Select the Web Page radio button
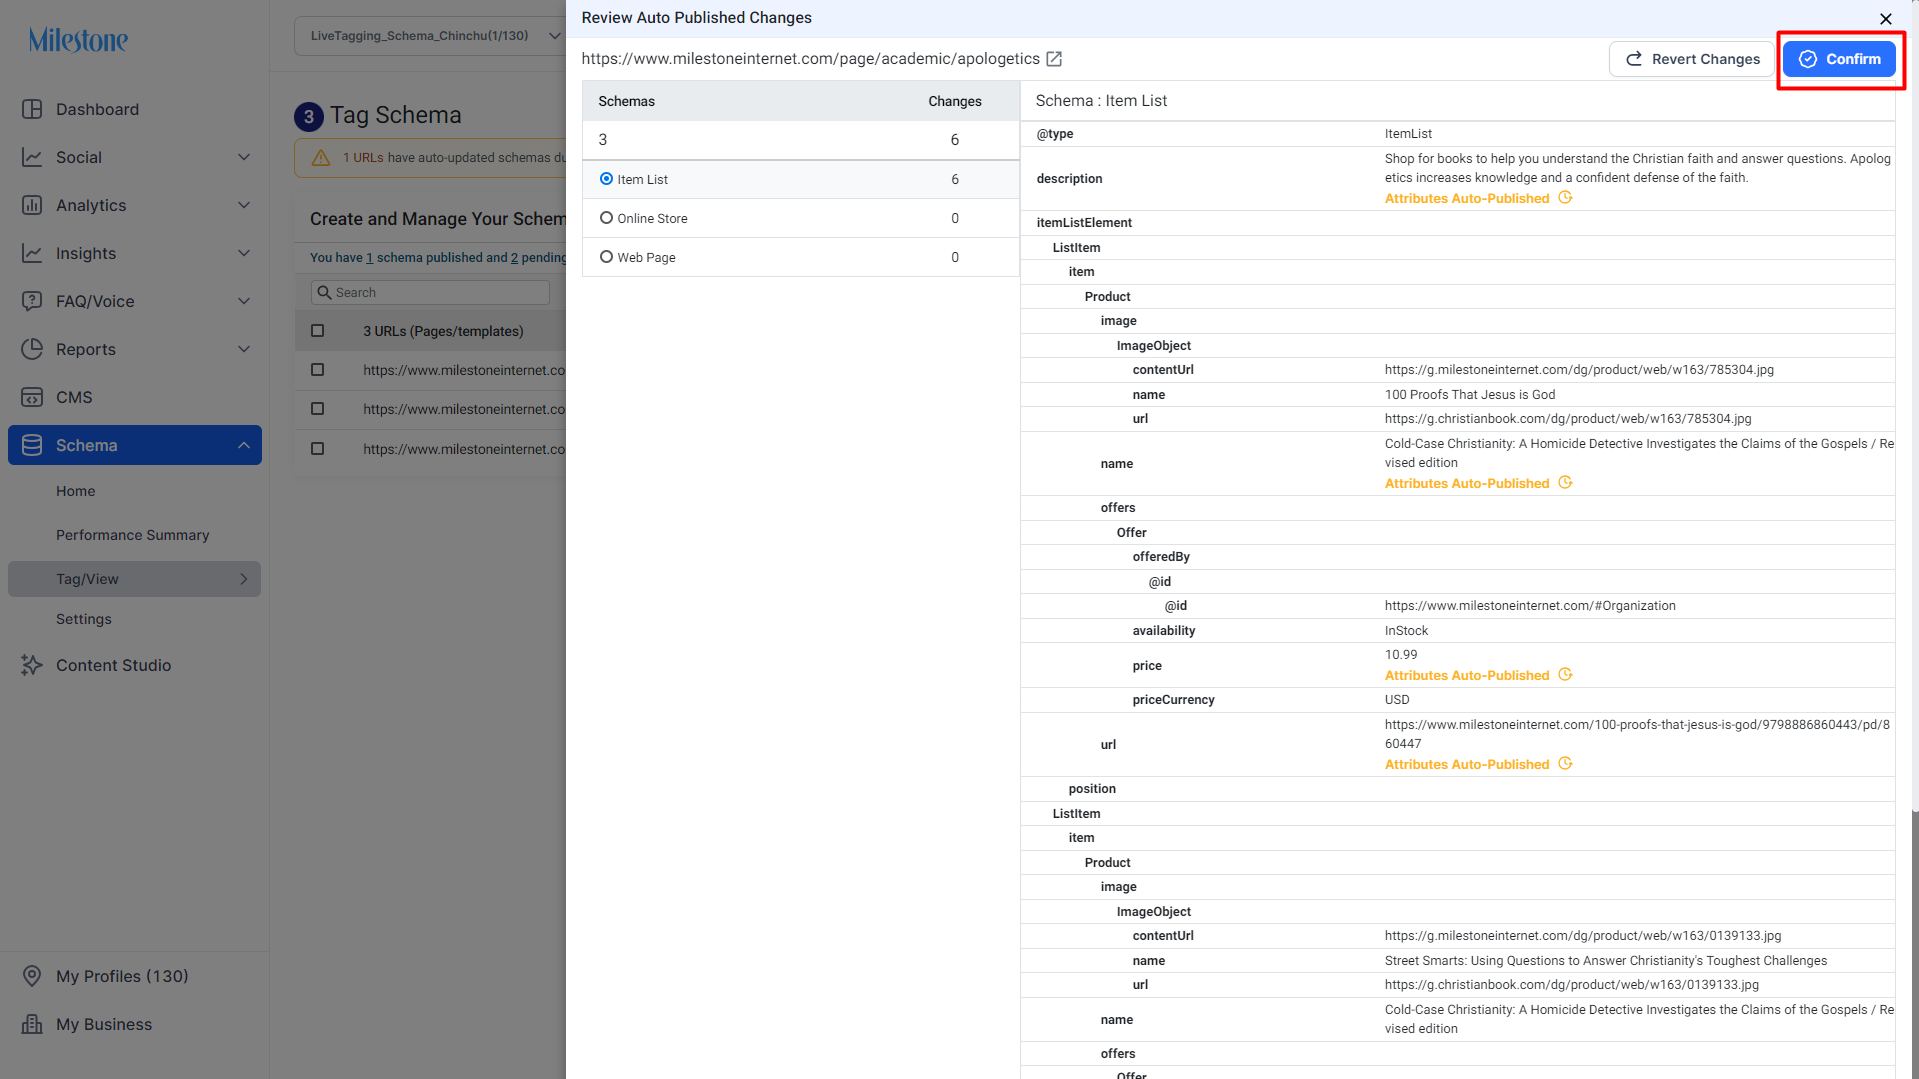Screen dimensions: 1919x1079 click(606, 257)
